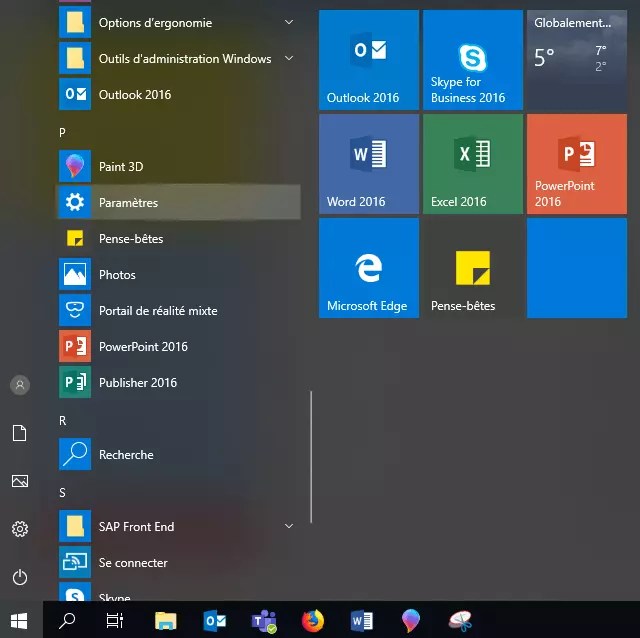Open Pictures from the start sidebar
Image resolution: width=640 pixels, height=638 pixels.
pyautogui.click(x=20, y=481)
